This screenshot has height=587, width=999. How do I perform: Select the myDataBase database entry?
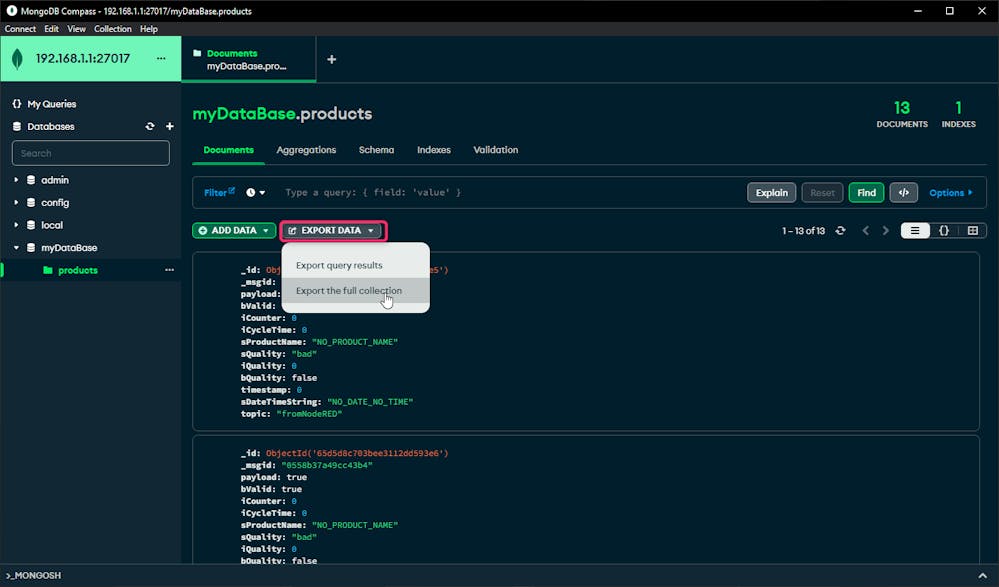click(x=69, y=248)
